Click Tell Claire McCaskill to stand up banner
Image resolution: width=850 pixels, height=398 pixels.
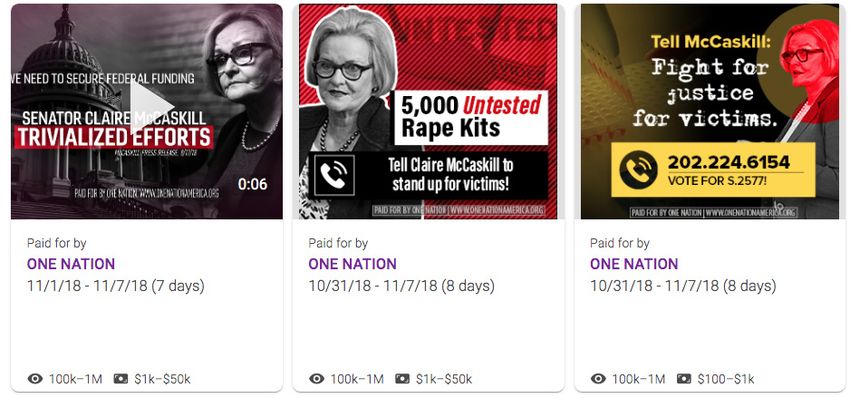click(428, 175)
